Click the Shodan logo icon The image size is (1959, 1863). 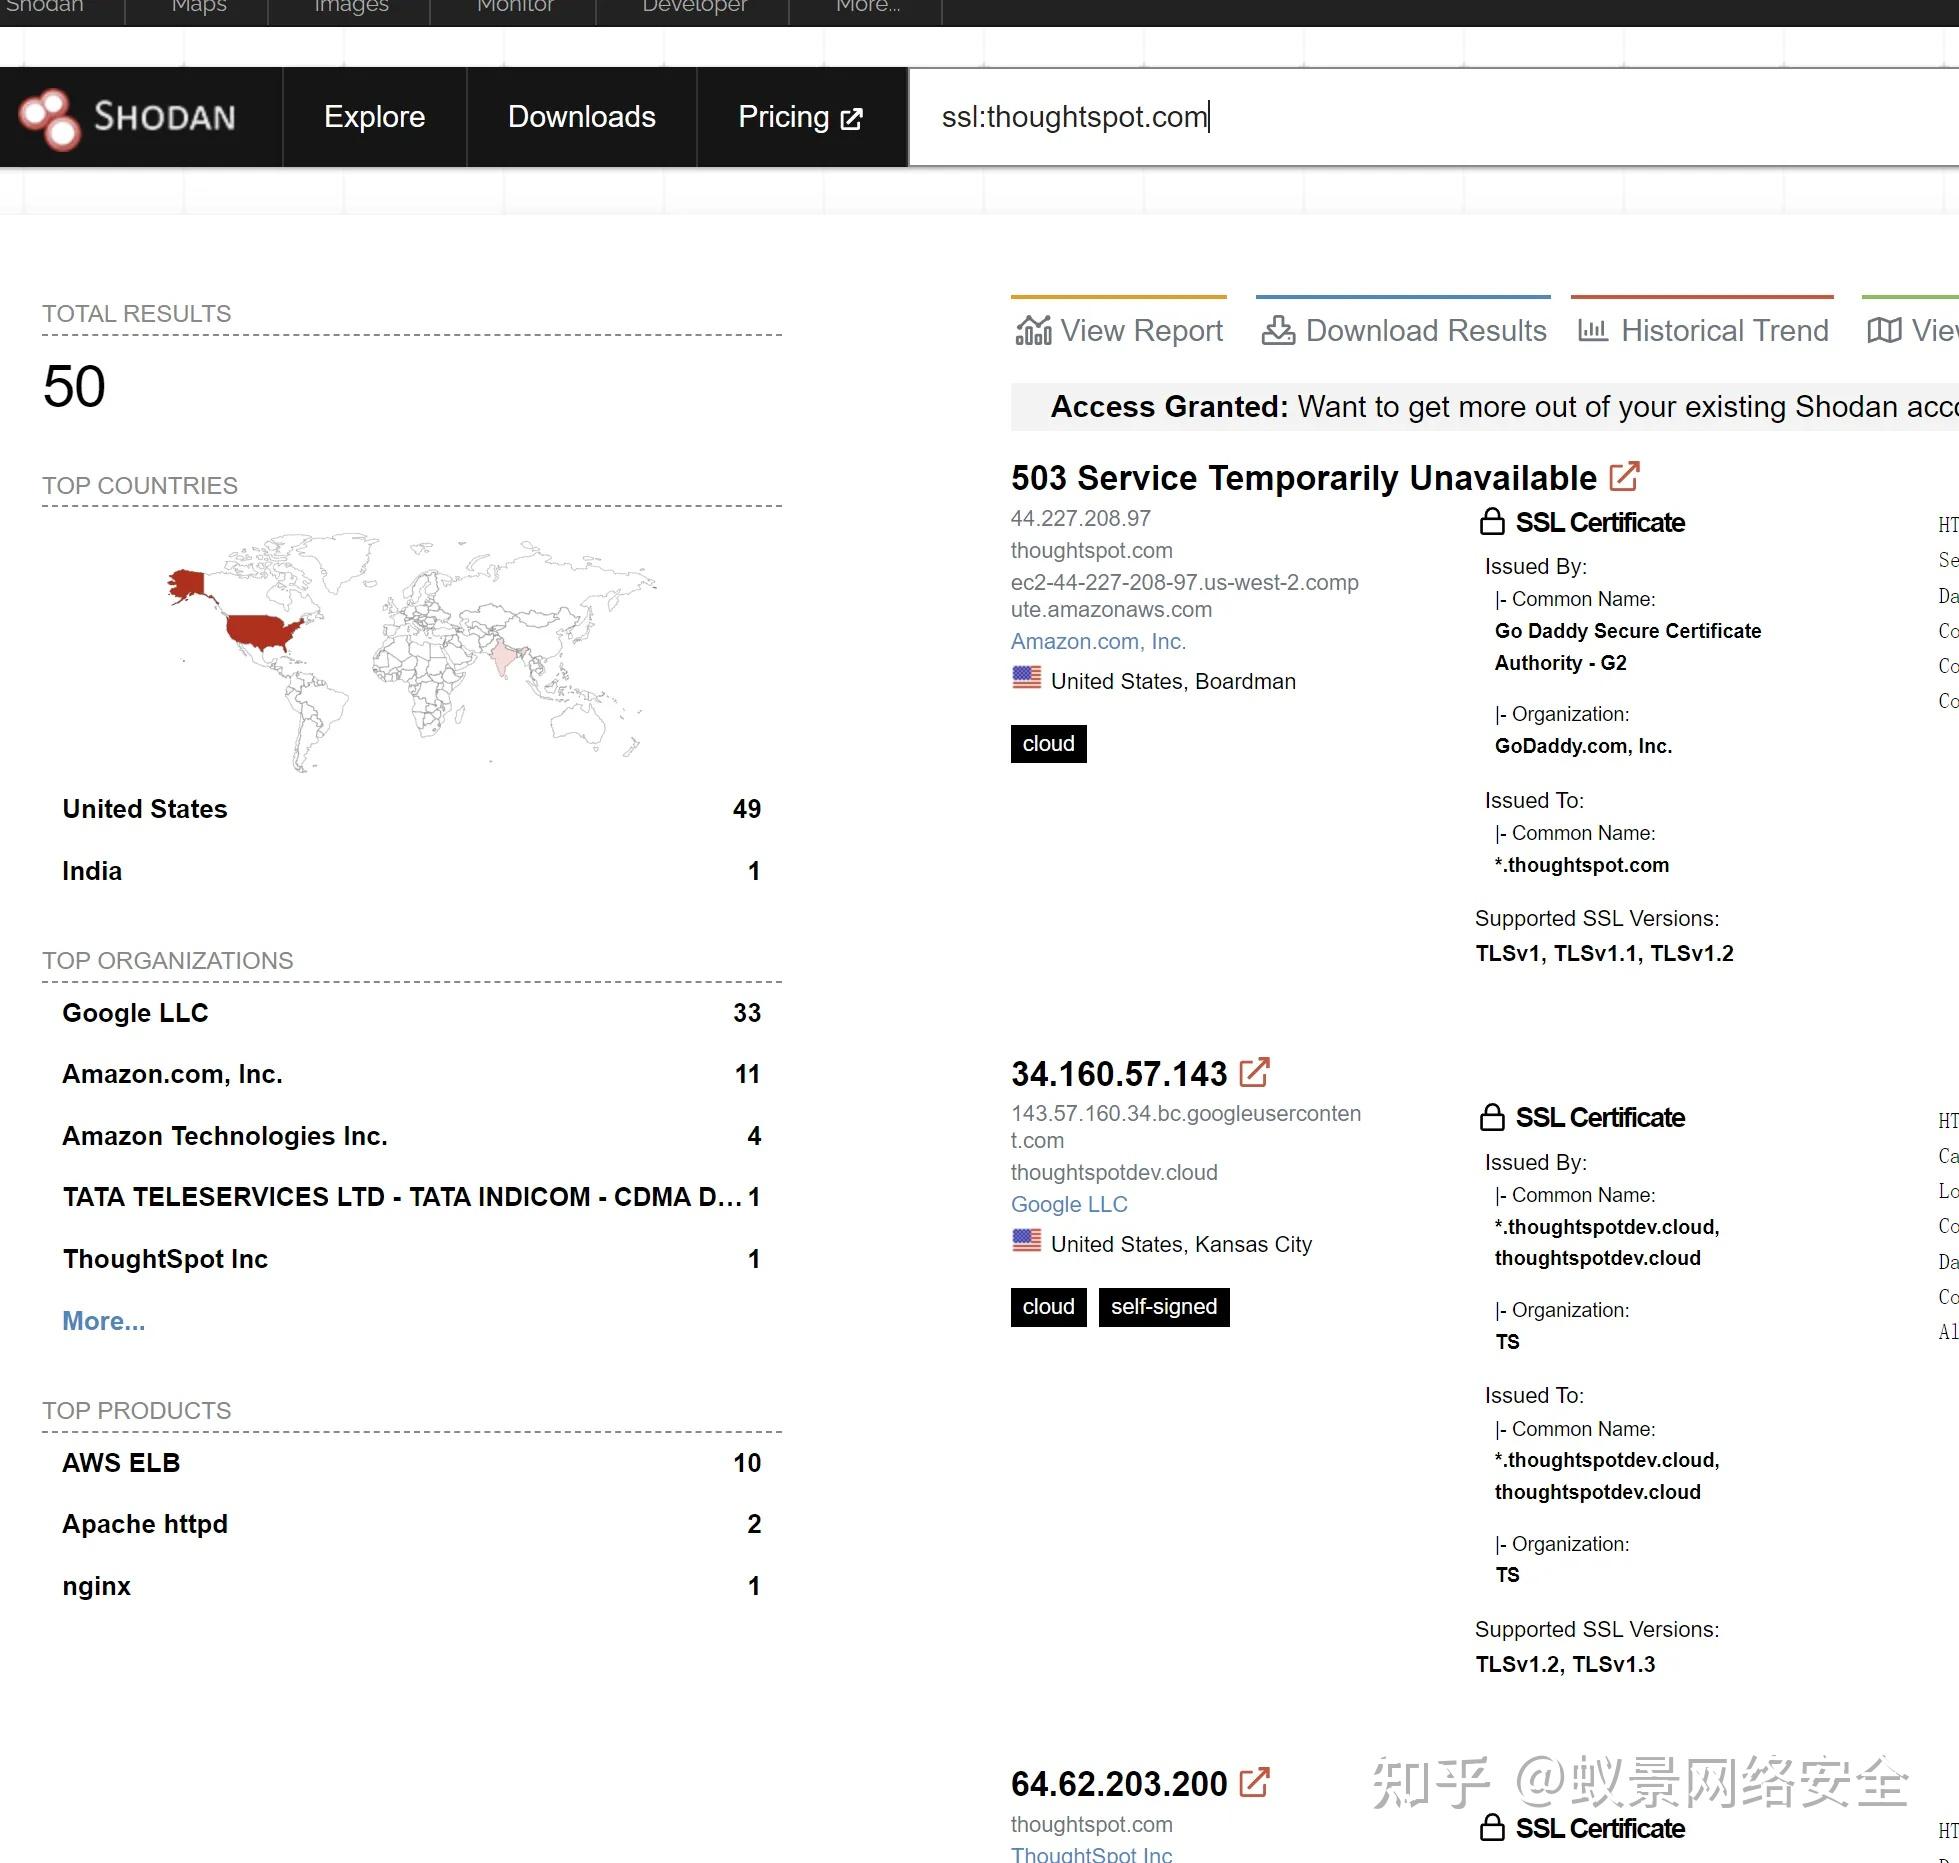(x=49, y=118)
